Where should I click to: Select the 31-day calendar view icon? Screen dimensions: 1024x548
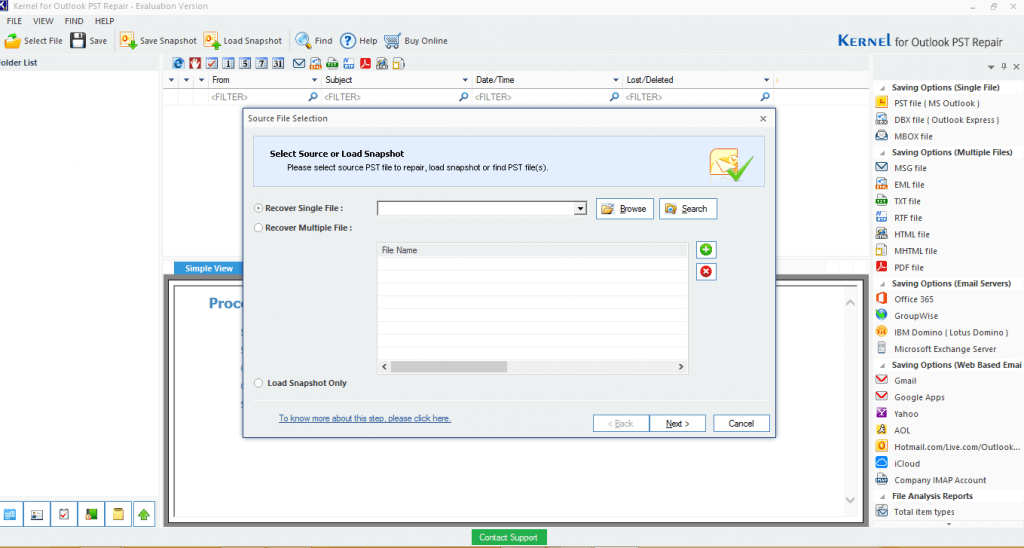tap(278, 63)
